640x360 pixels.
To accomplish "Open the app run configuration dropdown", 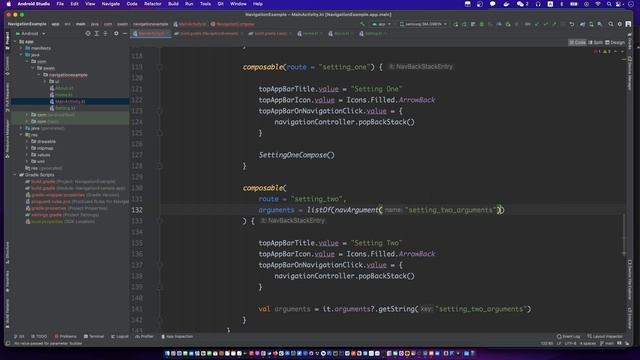I will (x=381, y=24).
